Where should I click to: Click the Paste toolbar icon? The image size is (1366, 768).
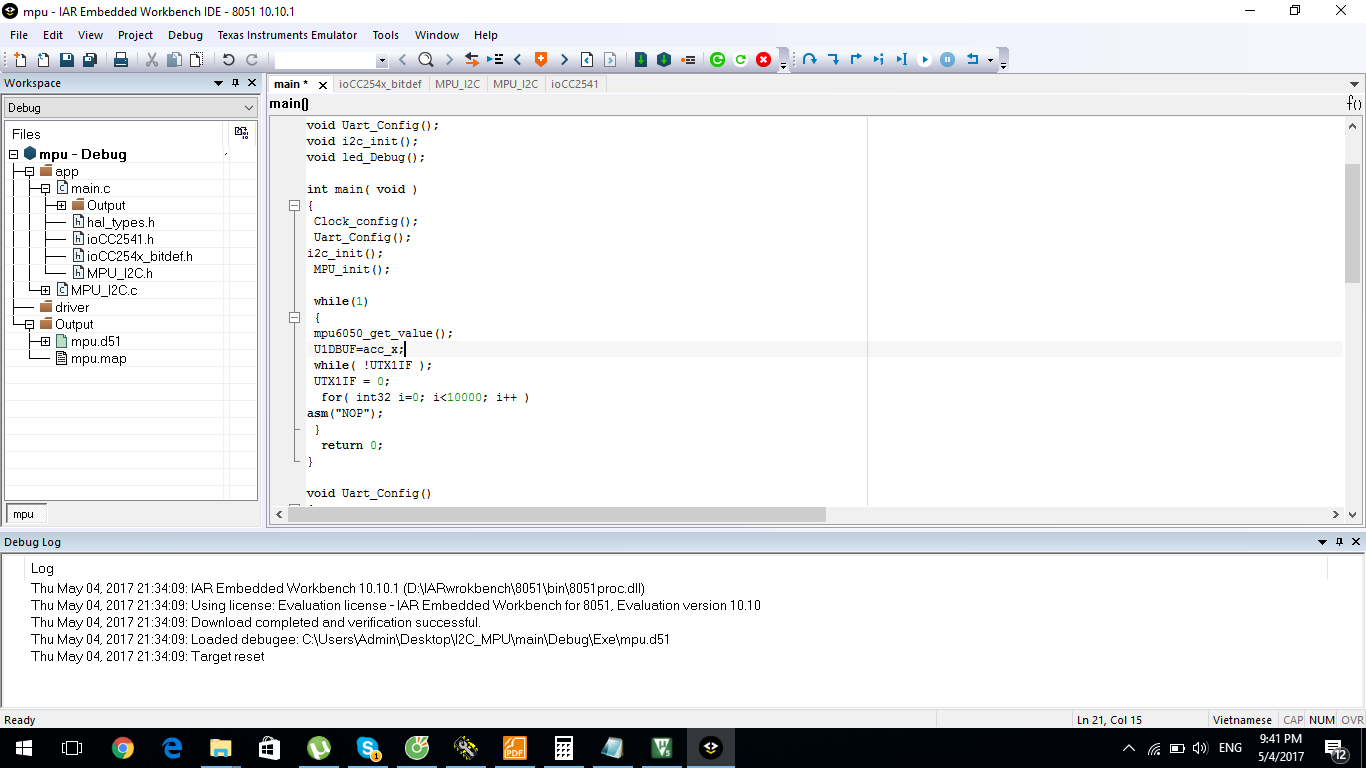click(x=197, y=60)
